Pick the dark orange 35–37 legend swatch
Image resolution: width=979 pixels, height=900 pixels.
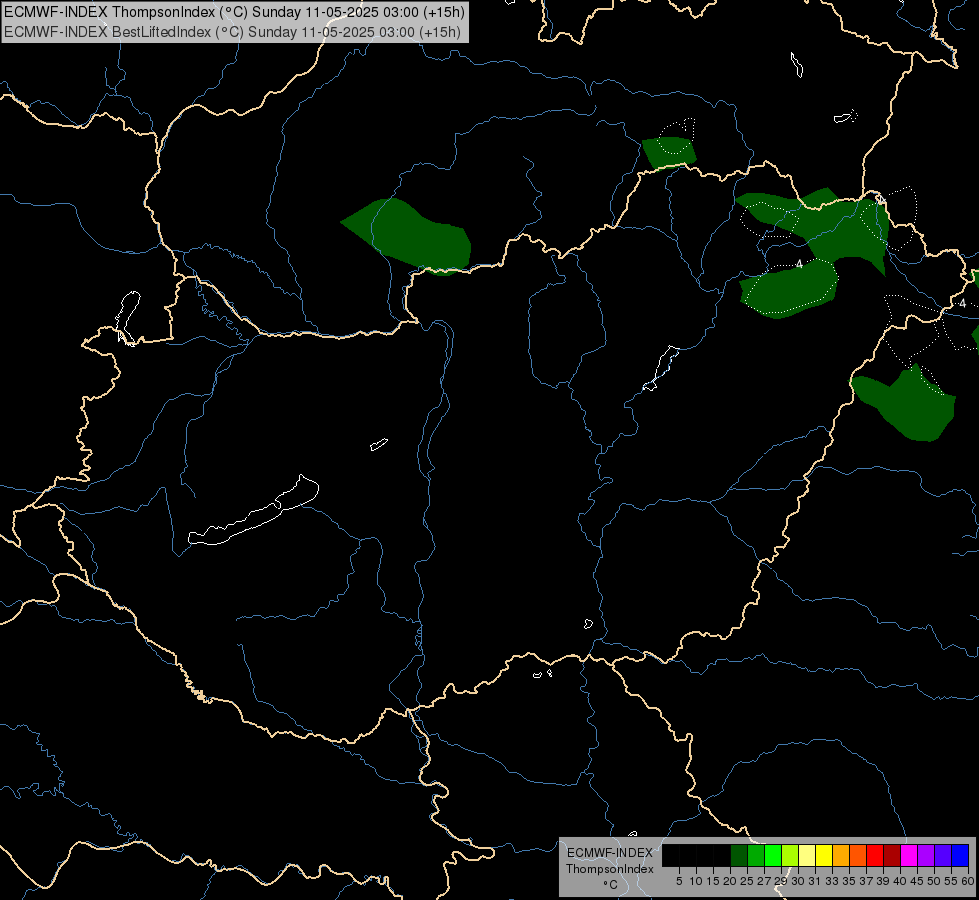point(858,855)
